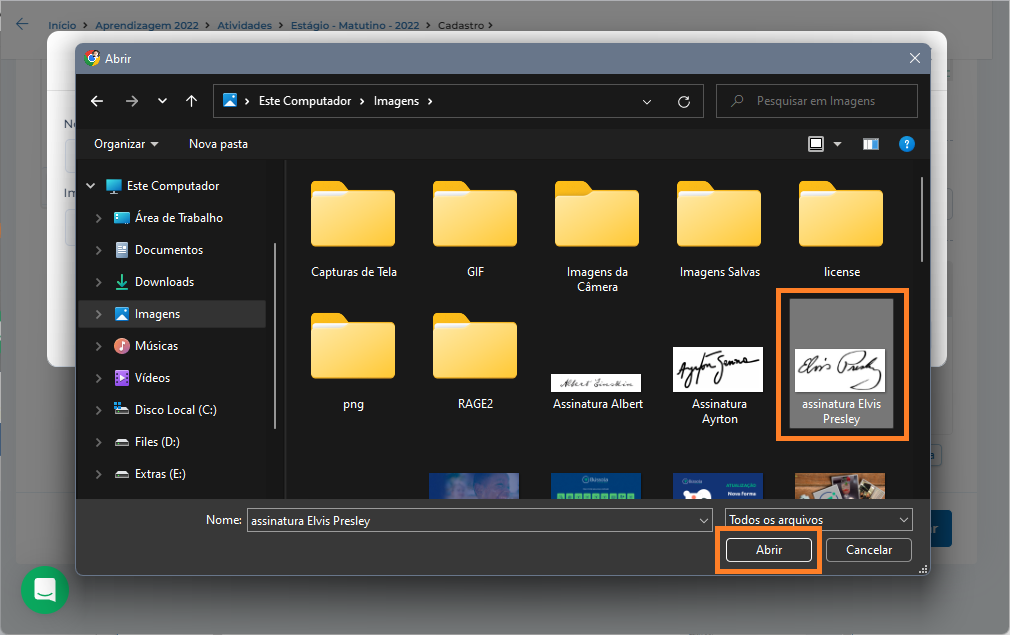
Task: Click Imagens in the address bar
Action: click(x=396, y=101)
